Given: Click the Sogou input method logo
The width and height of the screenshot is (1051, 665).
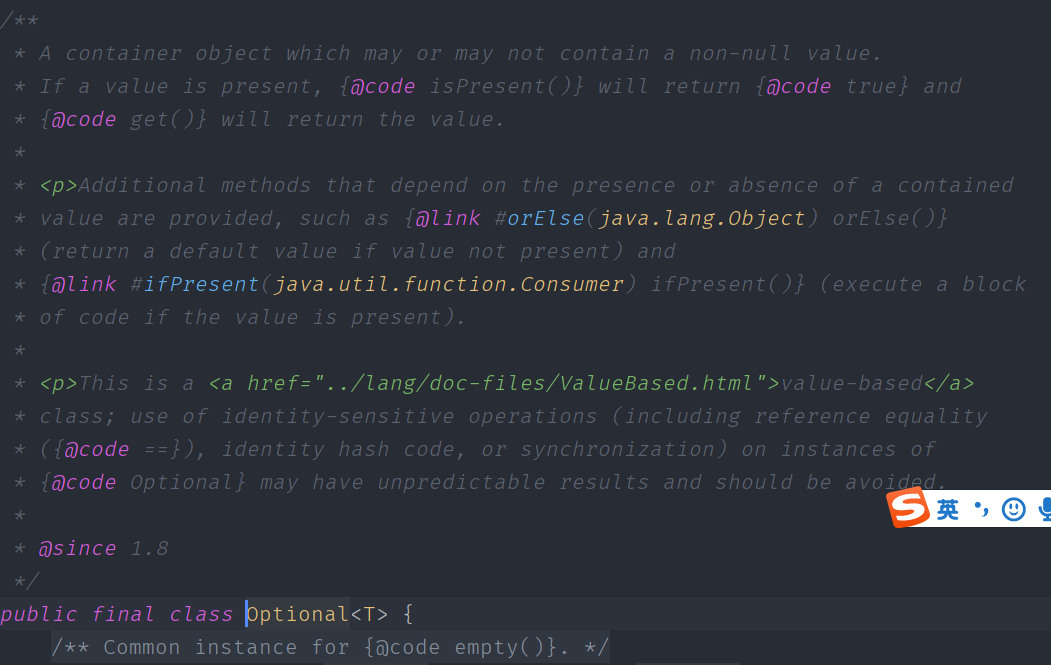Looking at the screenshot, I should click(910, 510).
